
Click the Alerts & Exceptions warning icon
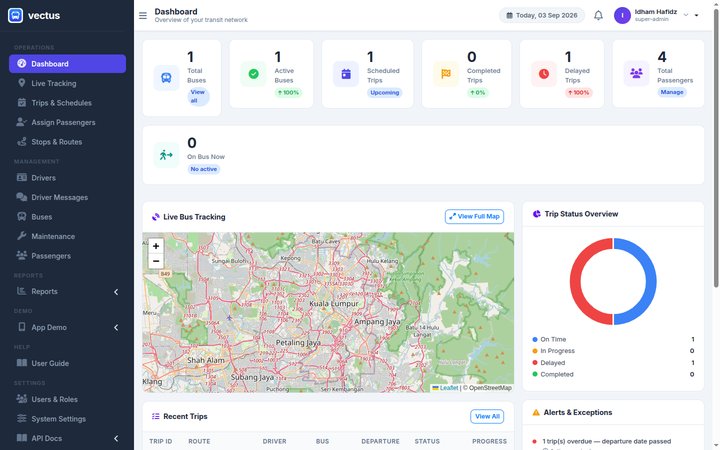(x=536, y=412)
